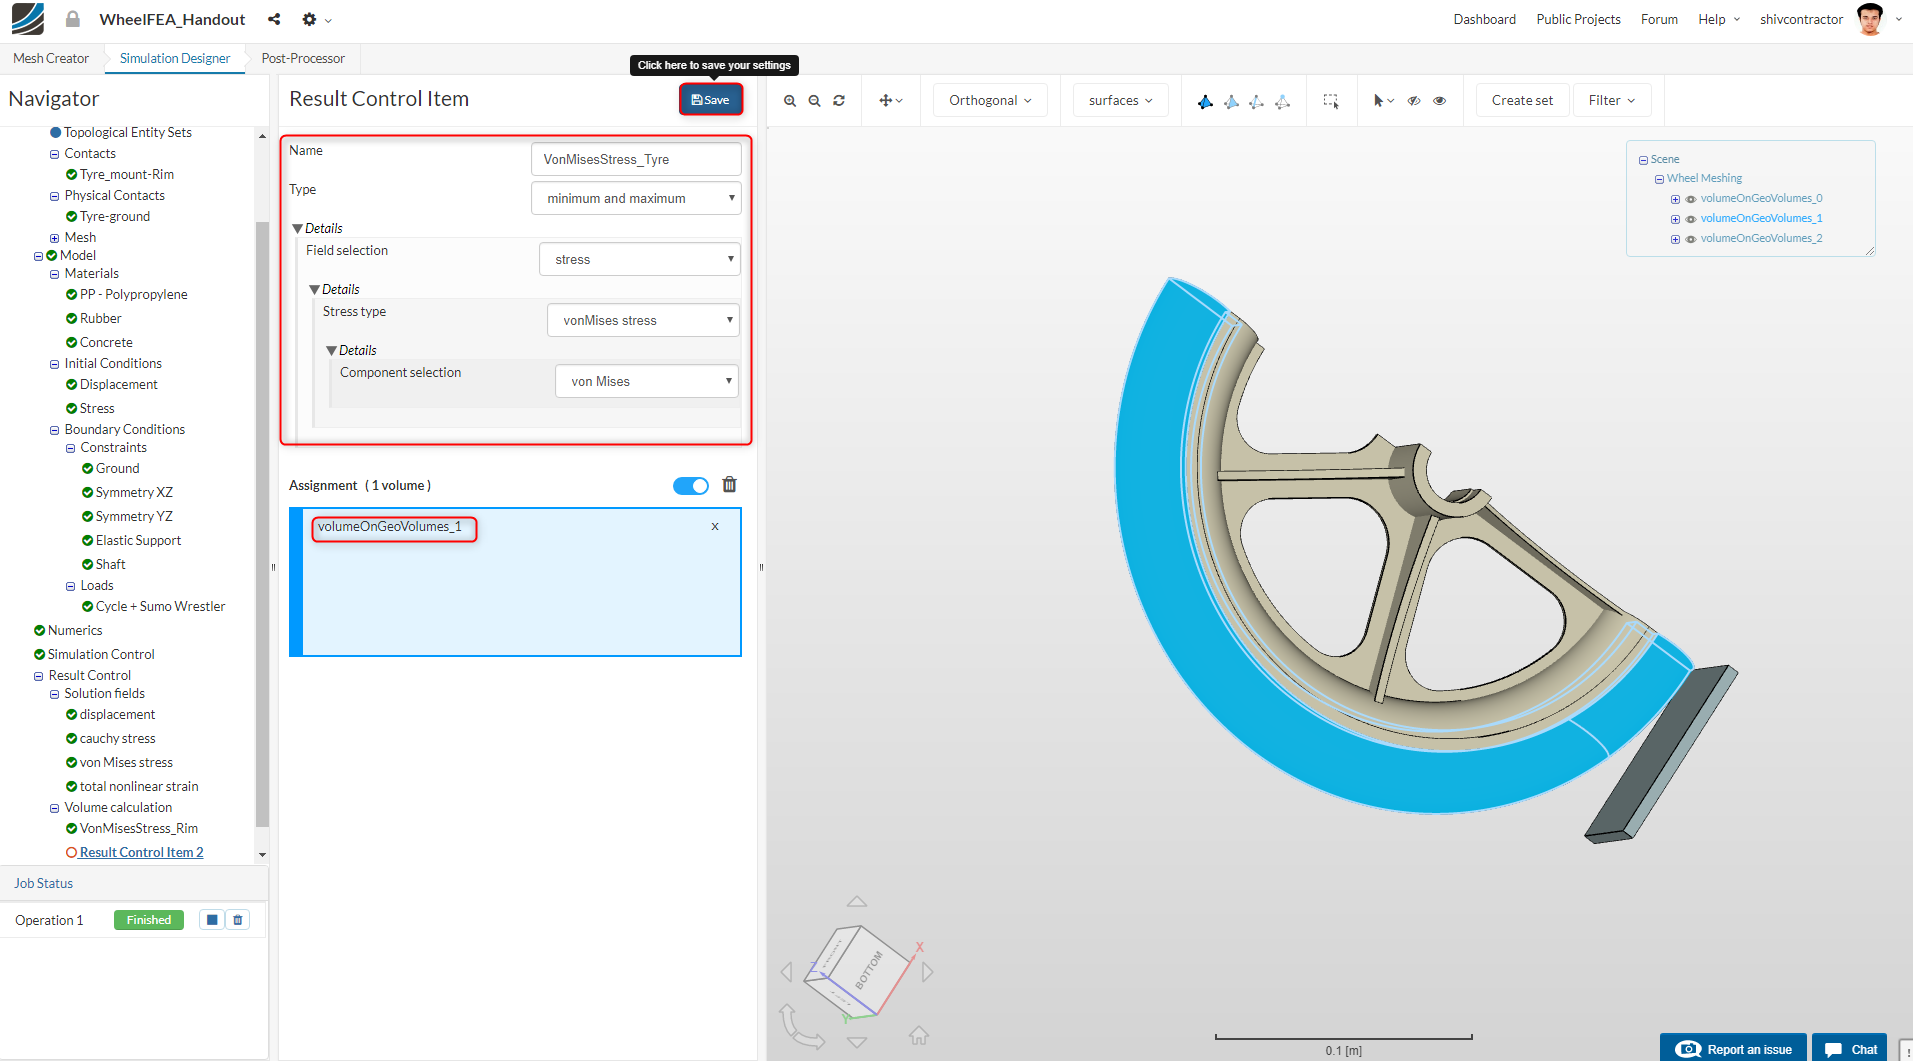1913x1061 pixels.
Task: Toggle the Assignment switch off
Action: [690, 486]
